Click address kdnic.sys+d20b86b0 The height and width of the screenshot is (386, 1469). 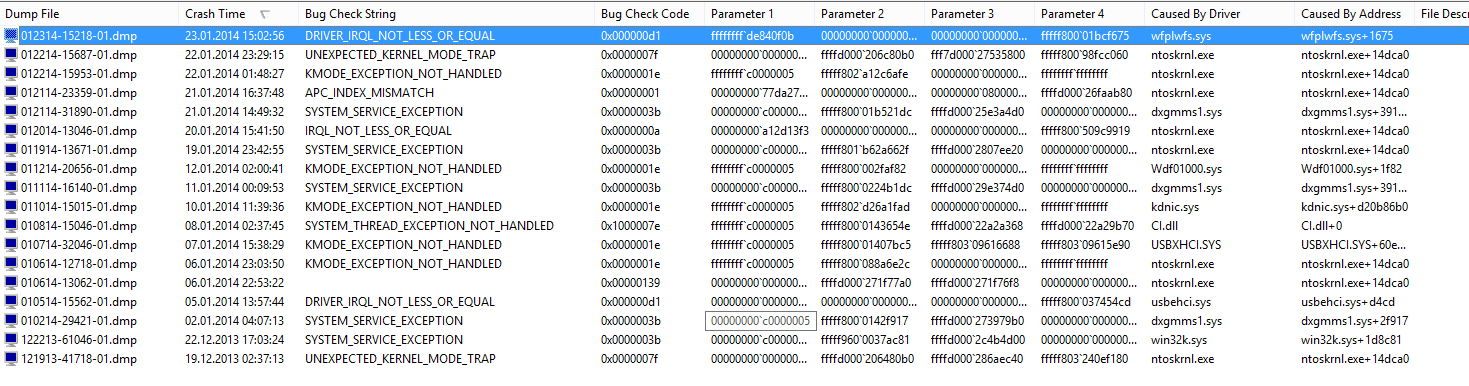pyautogui.click(x=1354, y=206)
